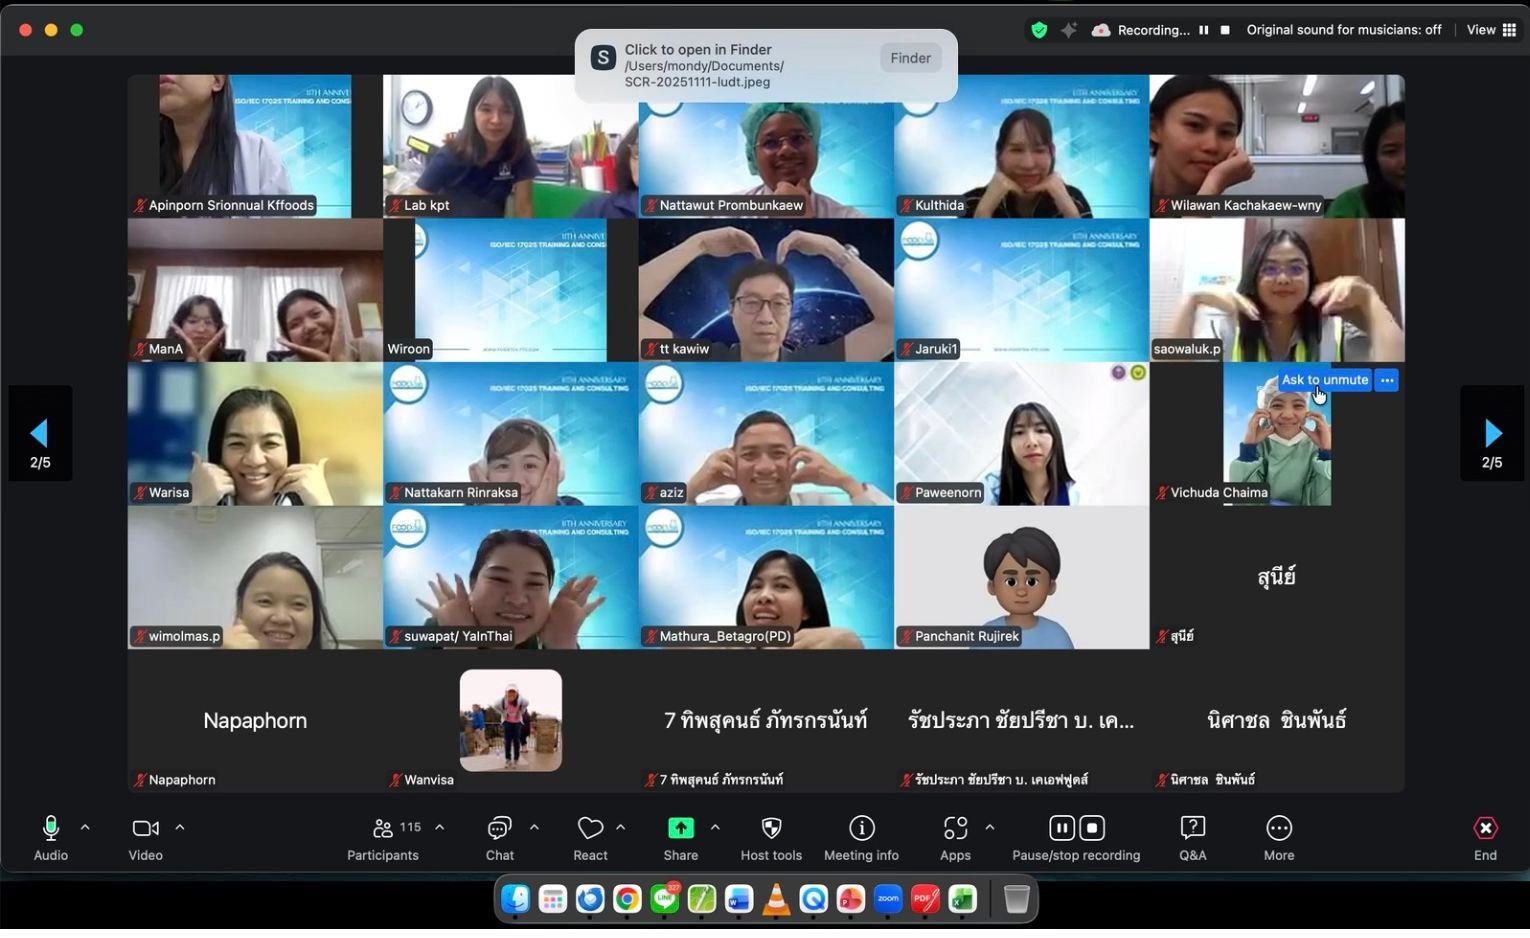Expand the Video options chevron
This screenshot has height=938, width=1530.
180,827
